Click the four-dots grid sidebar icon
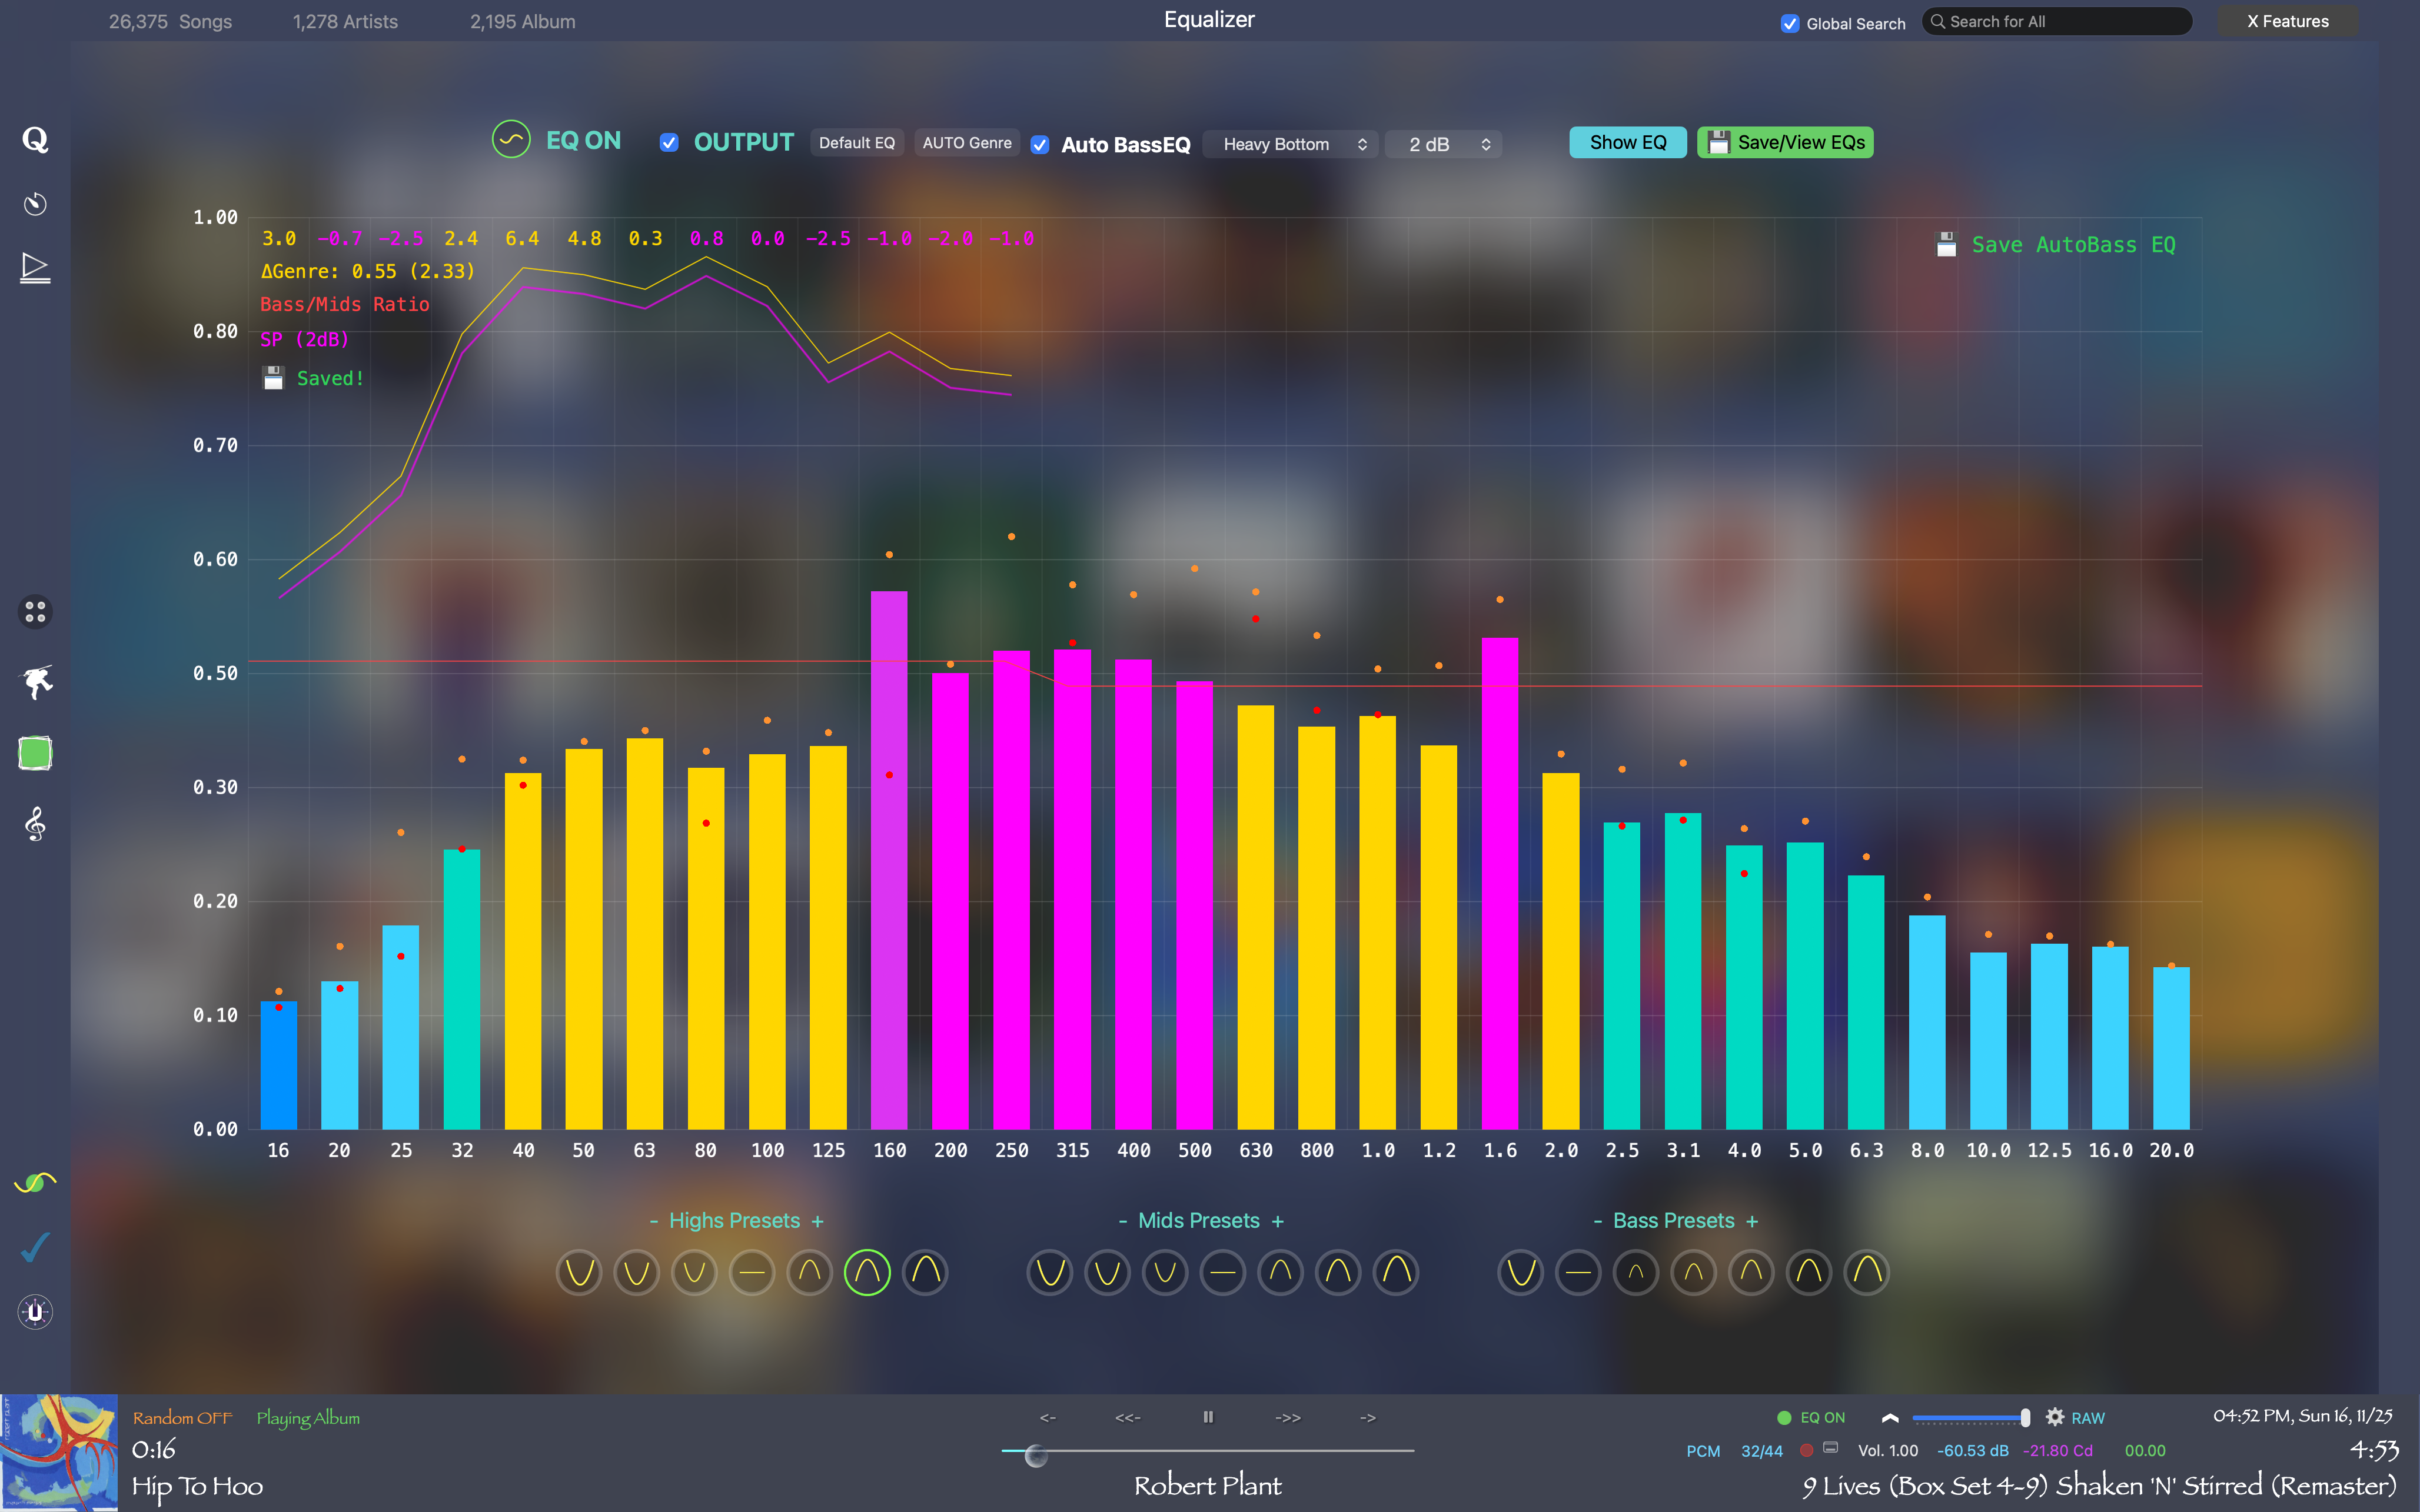The image size is (2420, 1512). 35,612
